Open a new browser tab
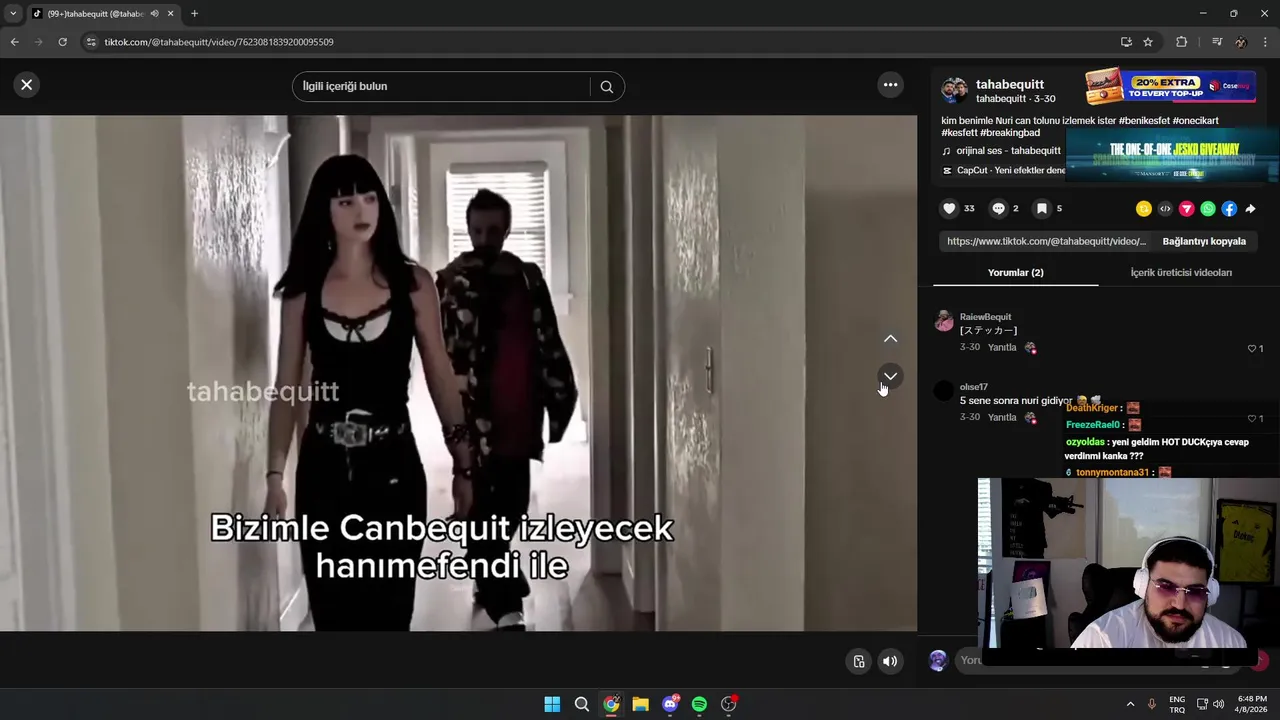The height and width of the screenshot is (720, 1280). point(194,13)
